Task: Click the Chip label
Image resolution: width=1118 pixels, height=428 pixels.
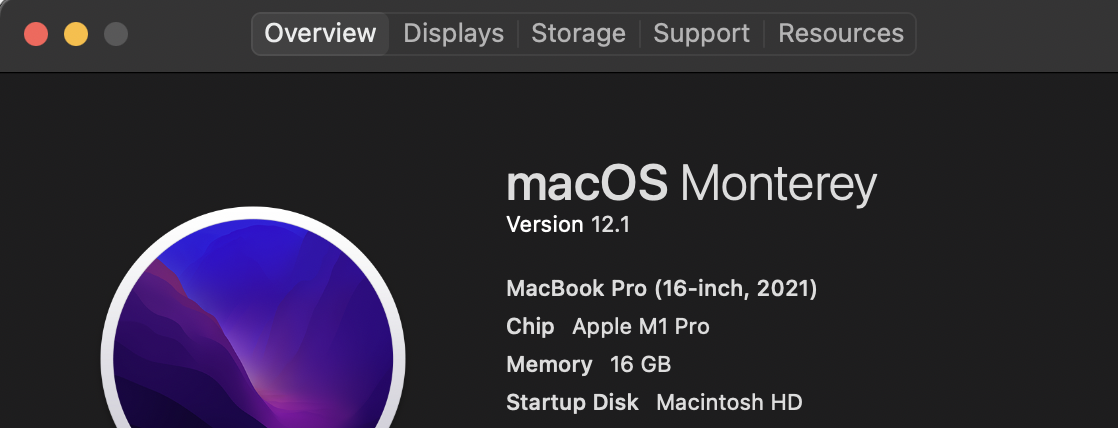Action: pyautogui.click(x=531, y=327)
